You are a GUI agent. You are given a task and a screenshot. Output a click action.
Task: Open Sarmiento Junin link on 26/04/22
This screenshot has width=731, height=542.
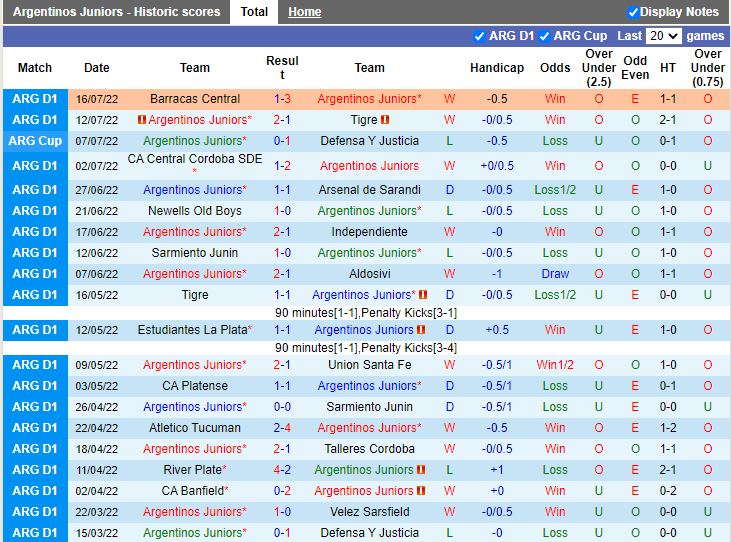point(369,407)
